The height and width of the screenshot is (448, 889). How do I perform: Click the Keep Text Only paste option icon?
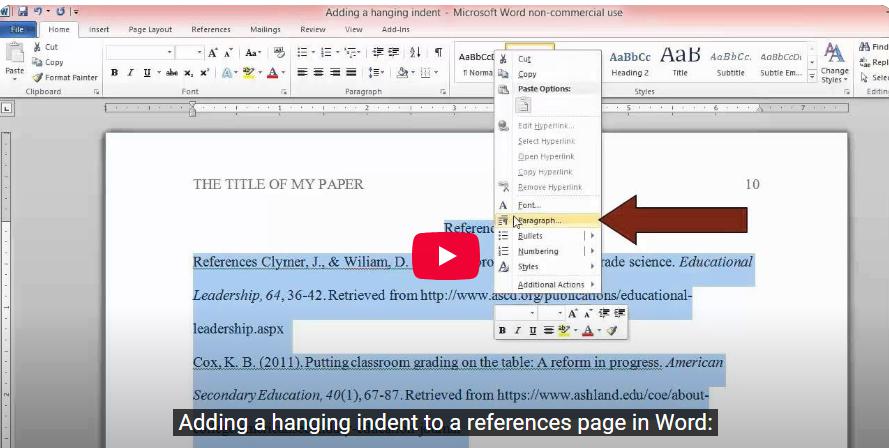[x=524, y=105]
